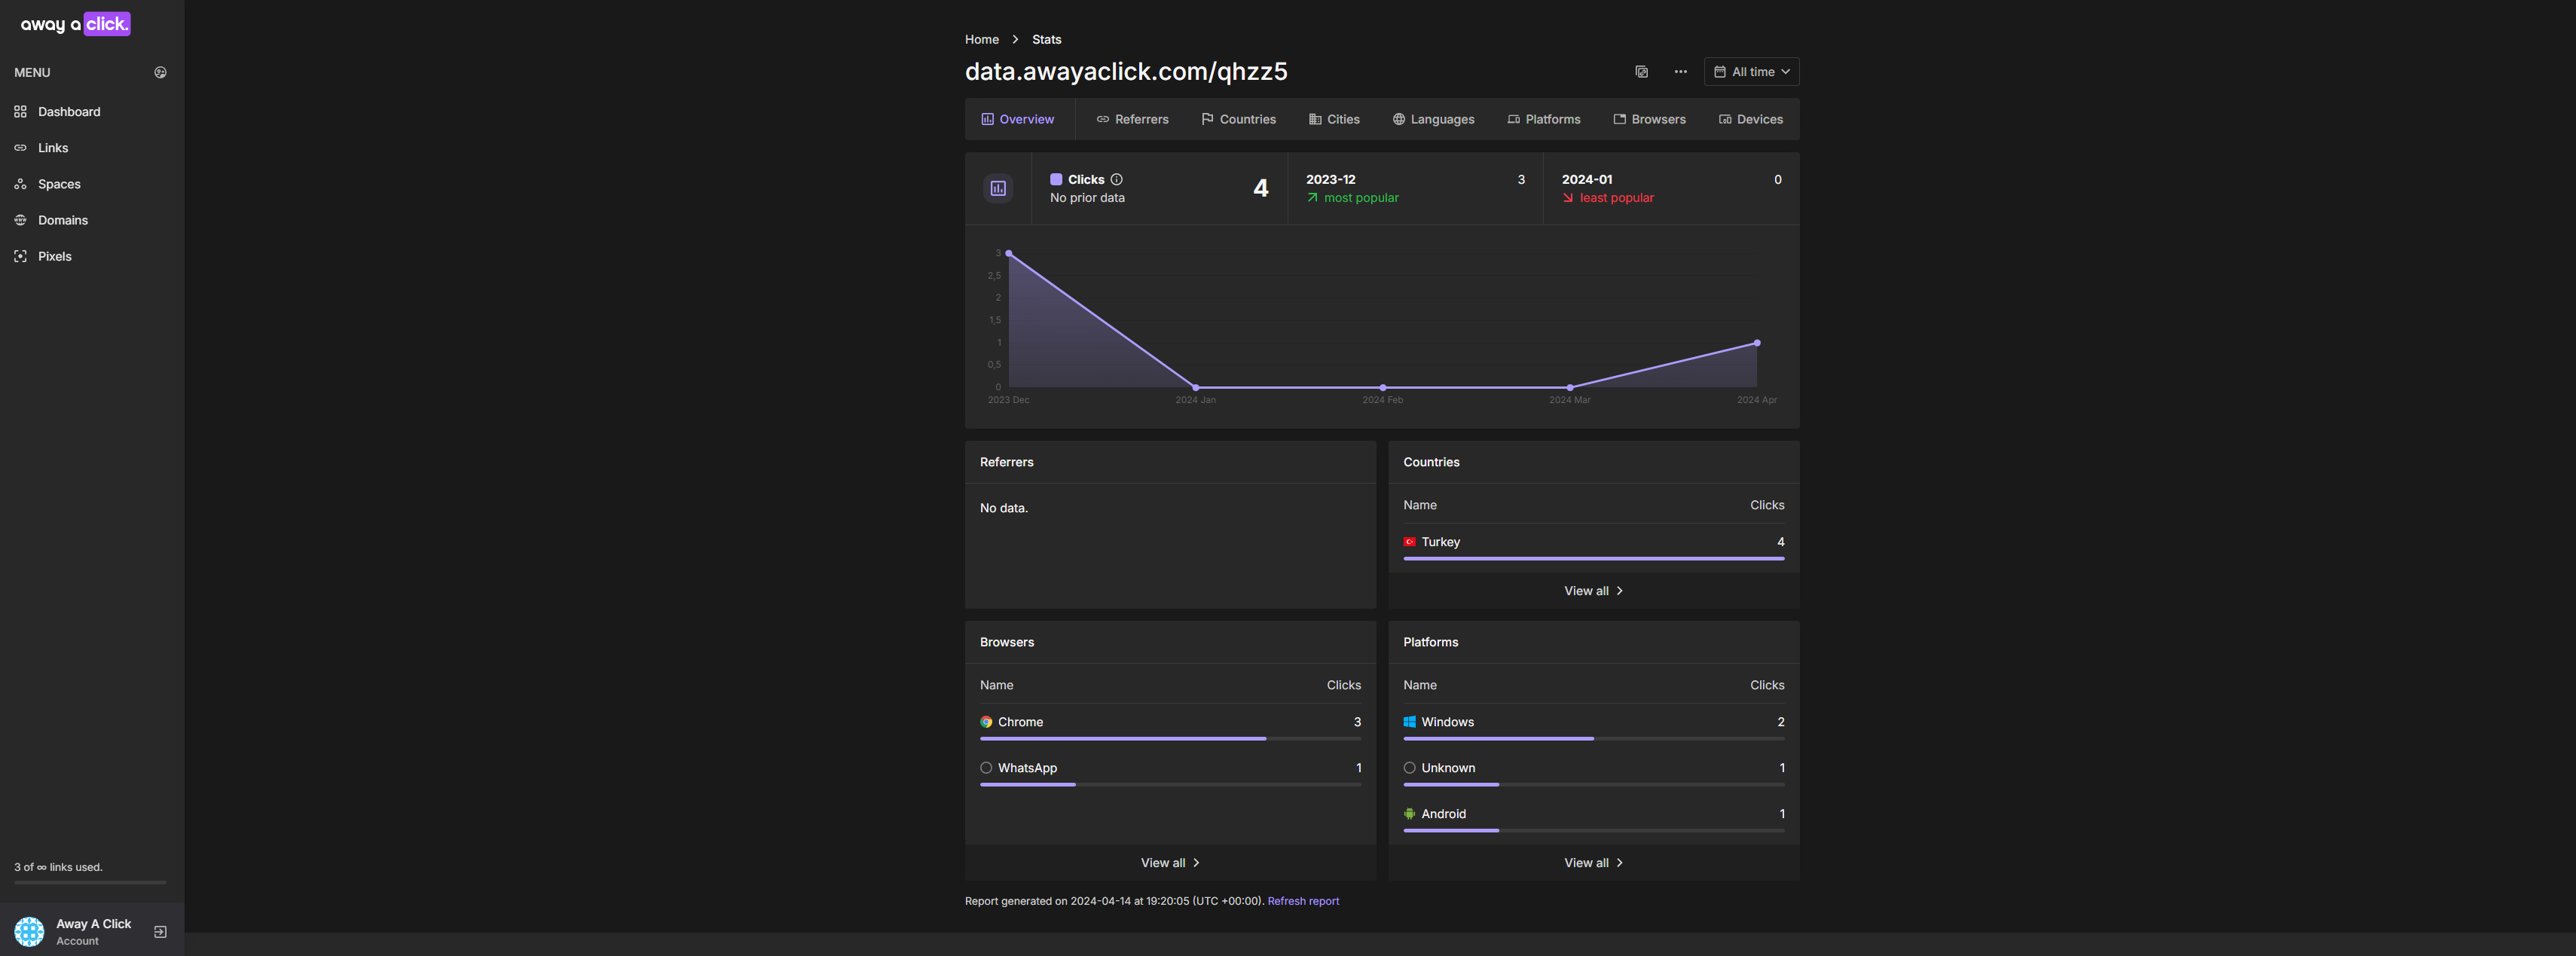Click the copy link icon near the title
The image size is (2576, 956).
(1641, 72)
